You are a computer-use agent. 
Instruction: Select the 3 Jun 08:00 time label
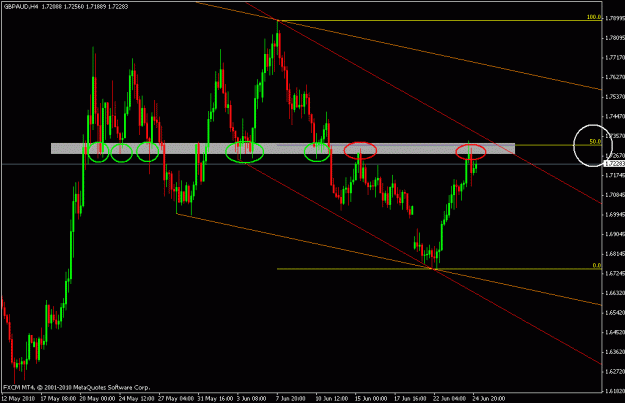point(252,398)
